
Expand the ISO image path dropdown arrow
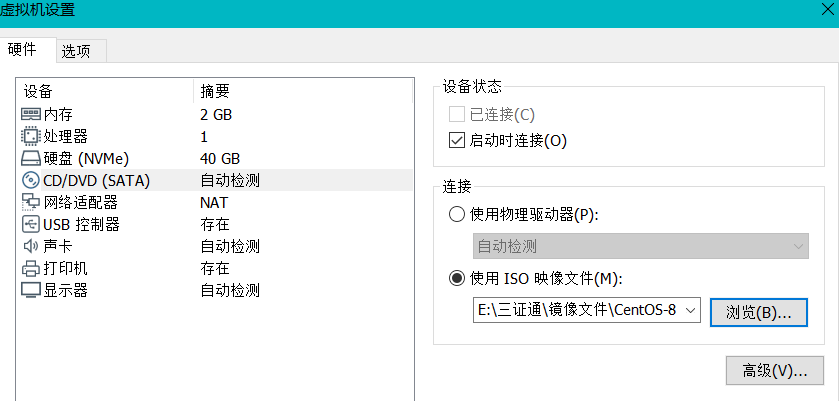pos(690,310)
